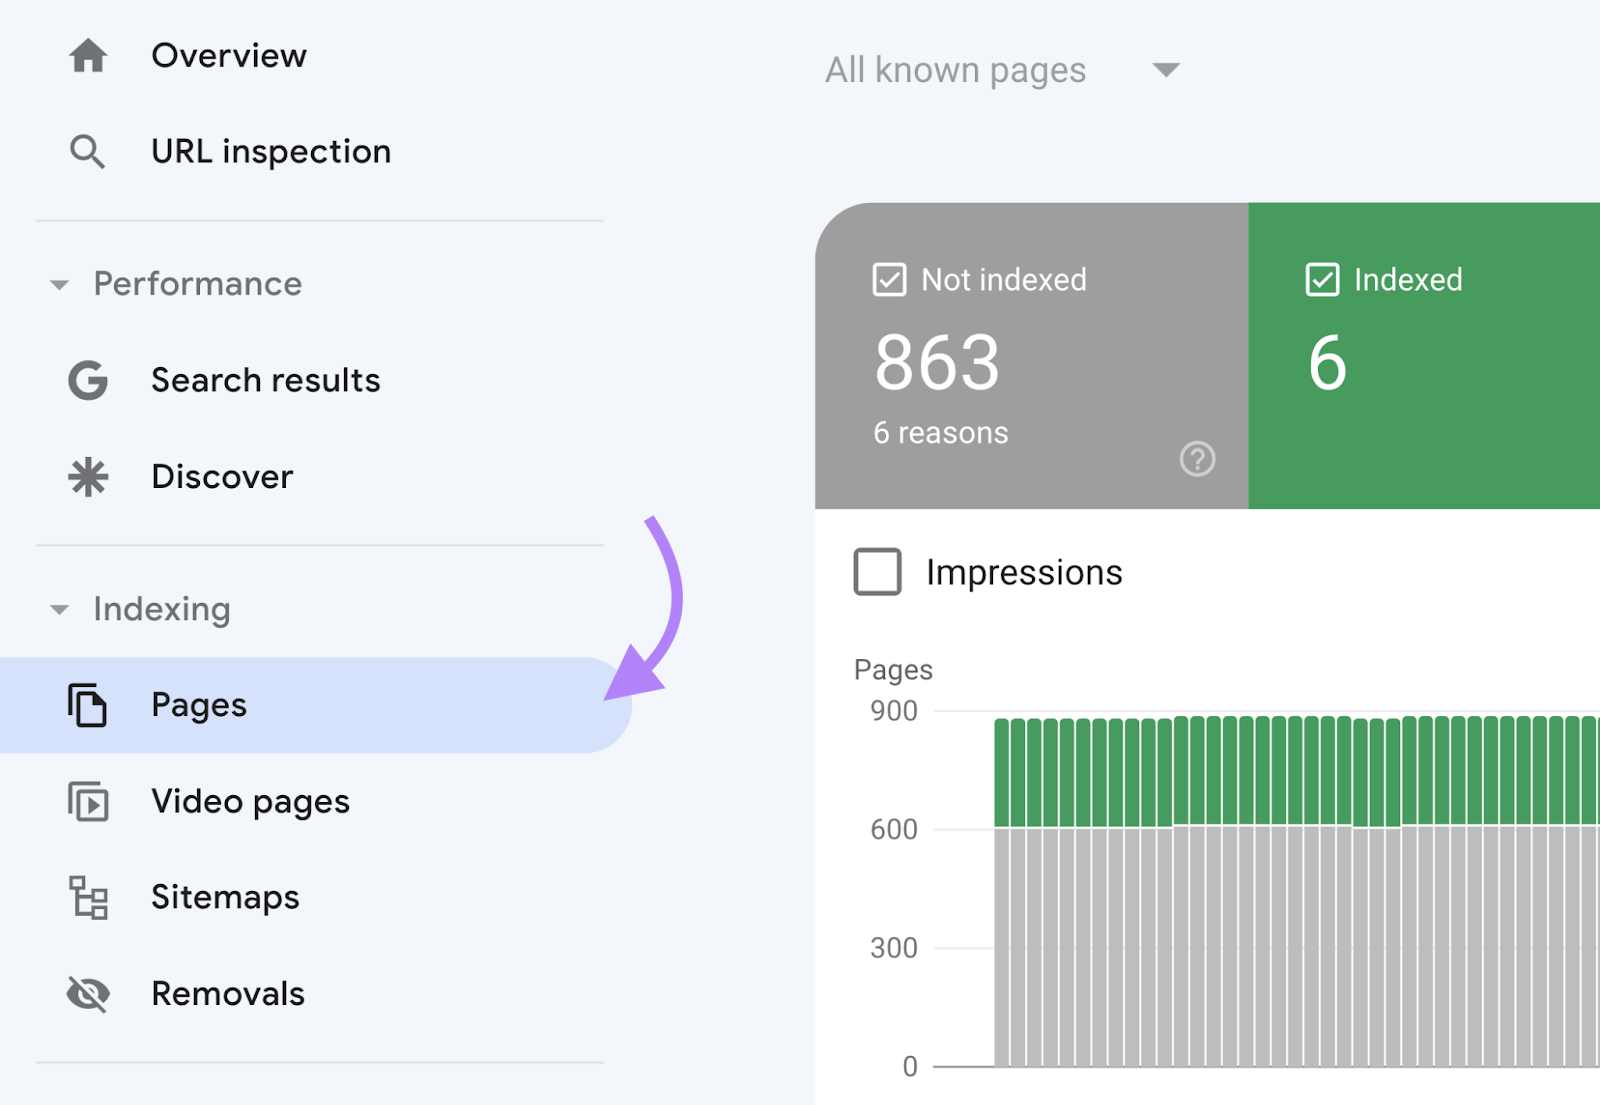Click the Indexing section heading
This screenshot has height=1105, width=1600.
point(162,610)
